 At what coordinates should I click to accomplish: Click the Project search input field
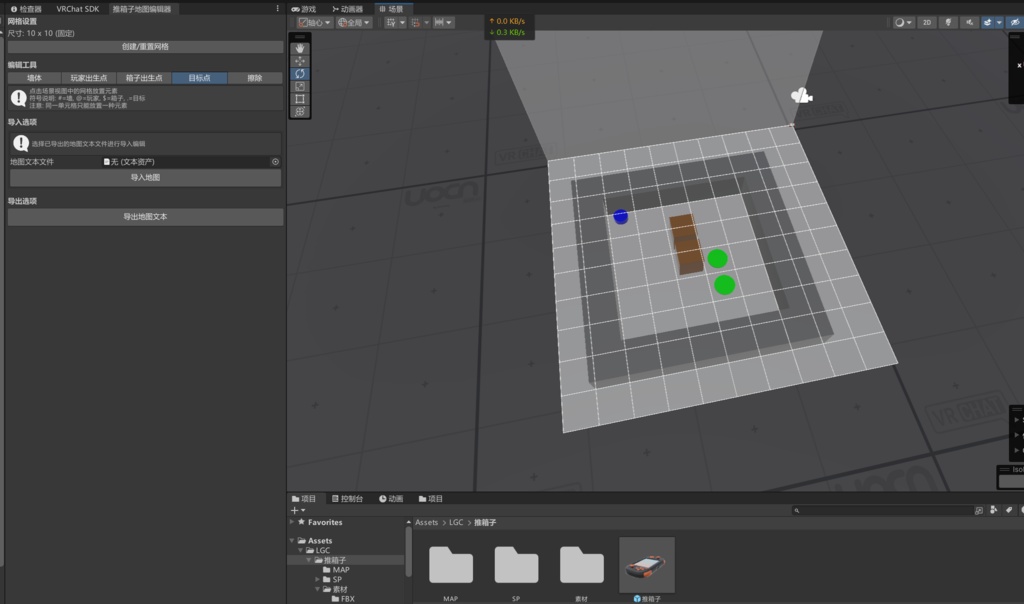(x=882, y=510)
